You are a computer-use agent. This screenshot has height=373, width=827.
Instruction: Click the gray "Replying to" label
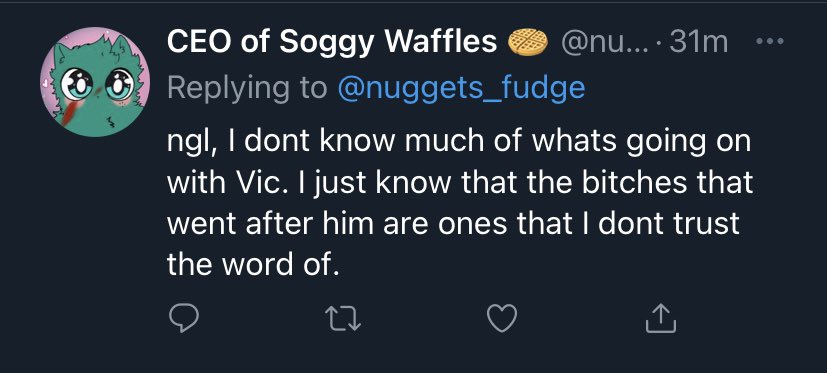(x=247, y=89)
